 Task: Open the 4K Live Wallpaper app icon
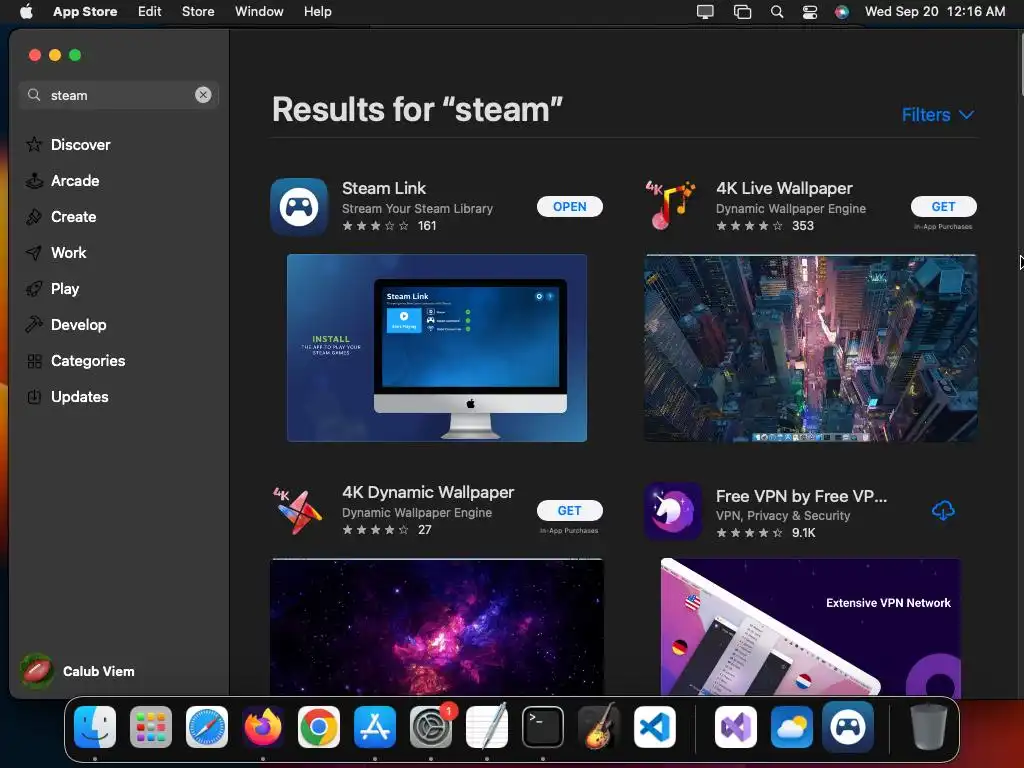[672, 206]
